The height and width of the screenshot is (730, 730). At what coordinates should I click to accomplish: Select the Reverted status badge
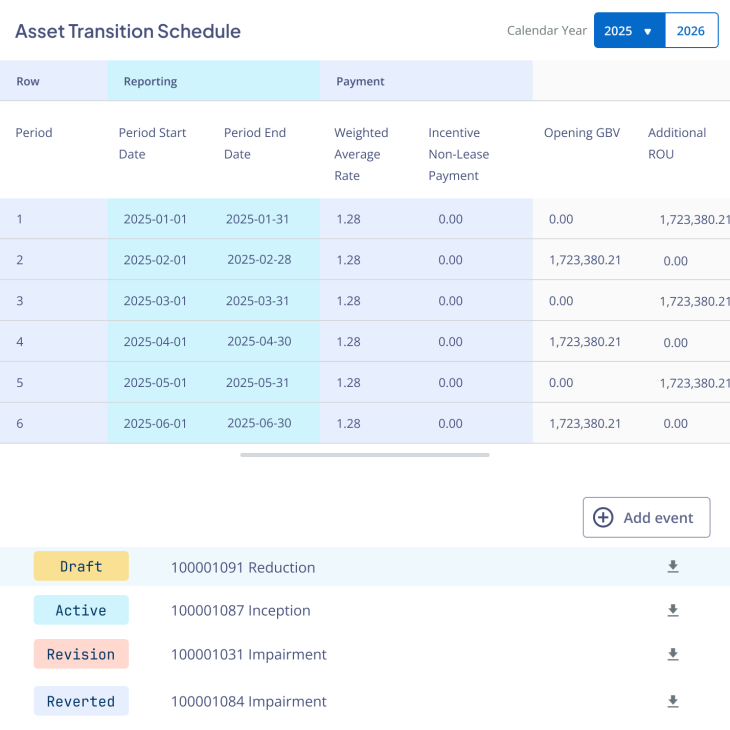pyautogui.click(x=81, y=701)
